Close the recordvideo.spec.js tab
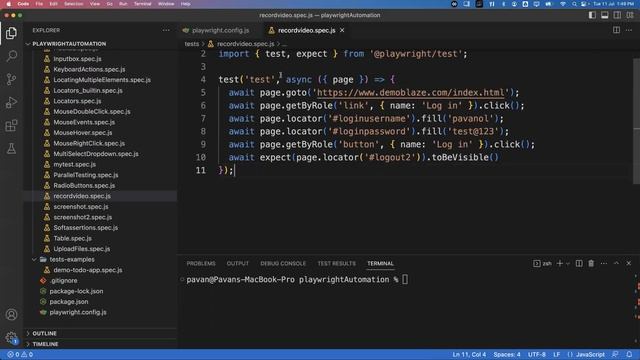This screenshot has height=360, width=640. click(342, 30)
